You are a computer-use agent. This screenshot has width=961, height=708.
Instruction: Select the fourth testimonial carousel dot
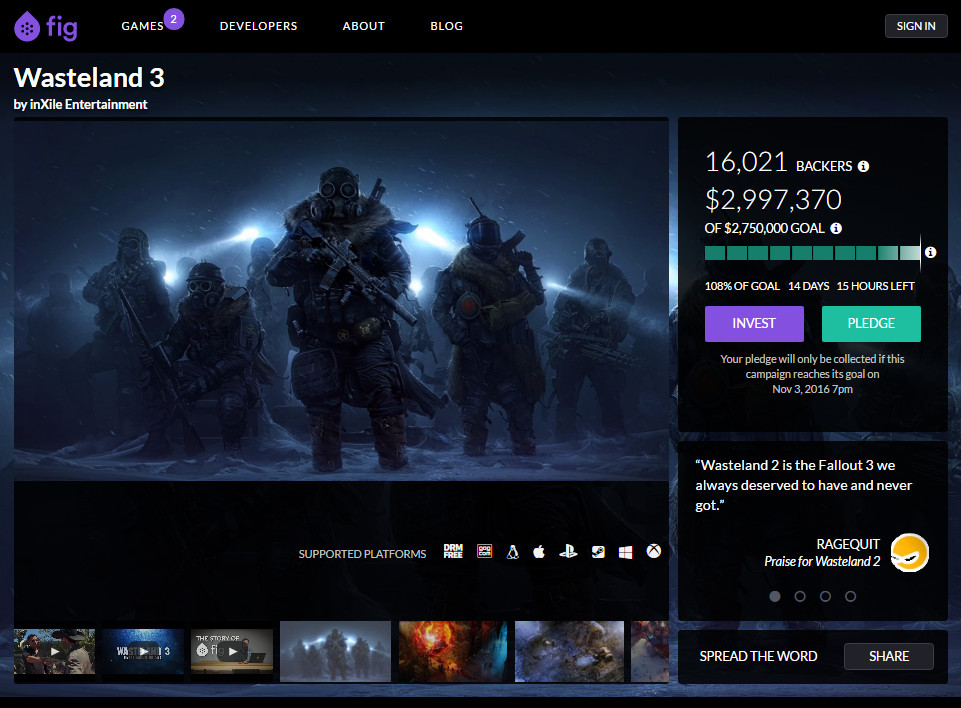[x=850, y=596]
